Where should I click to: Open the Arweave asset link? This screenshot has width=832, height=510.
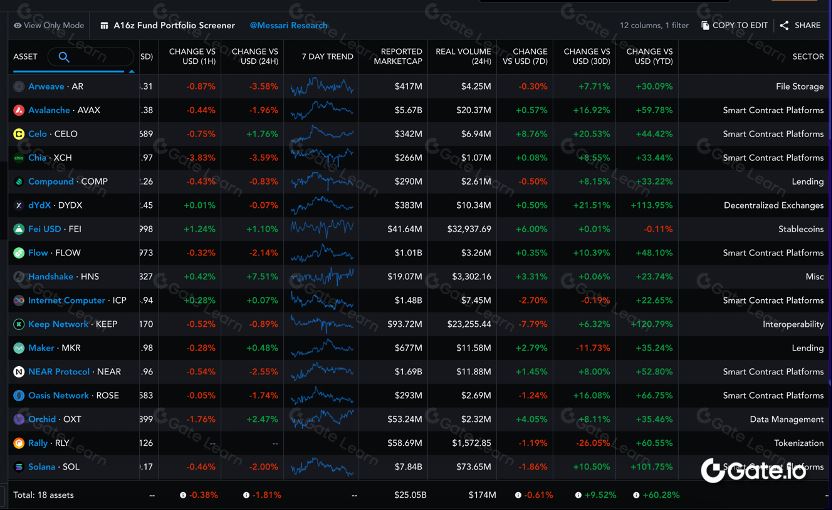click(46, 87)
